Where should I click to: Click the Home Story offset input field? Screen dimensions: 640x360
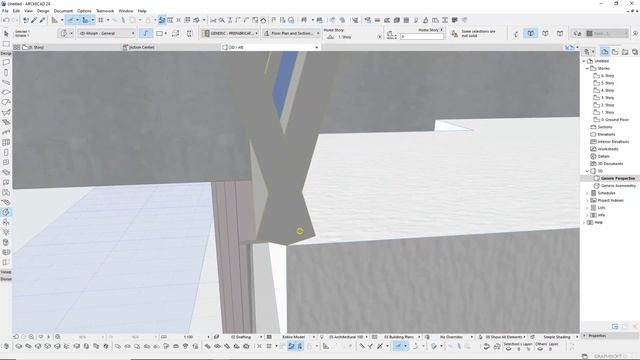coord(422,37)
